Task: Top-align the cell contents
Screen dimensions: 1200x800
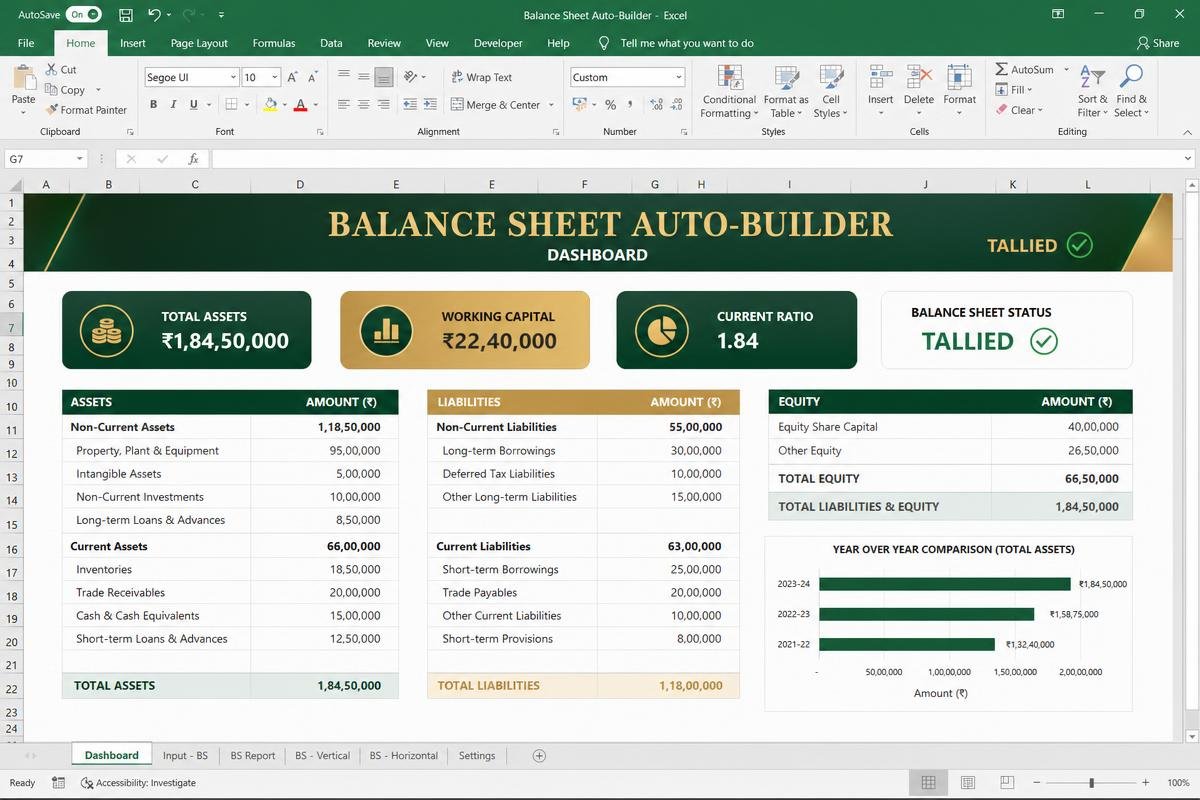Action: coord(343,77)
